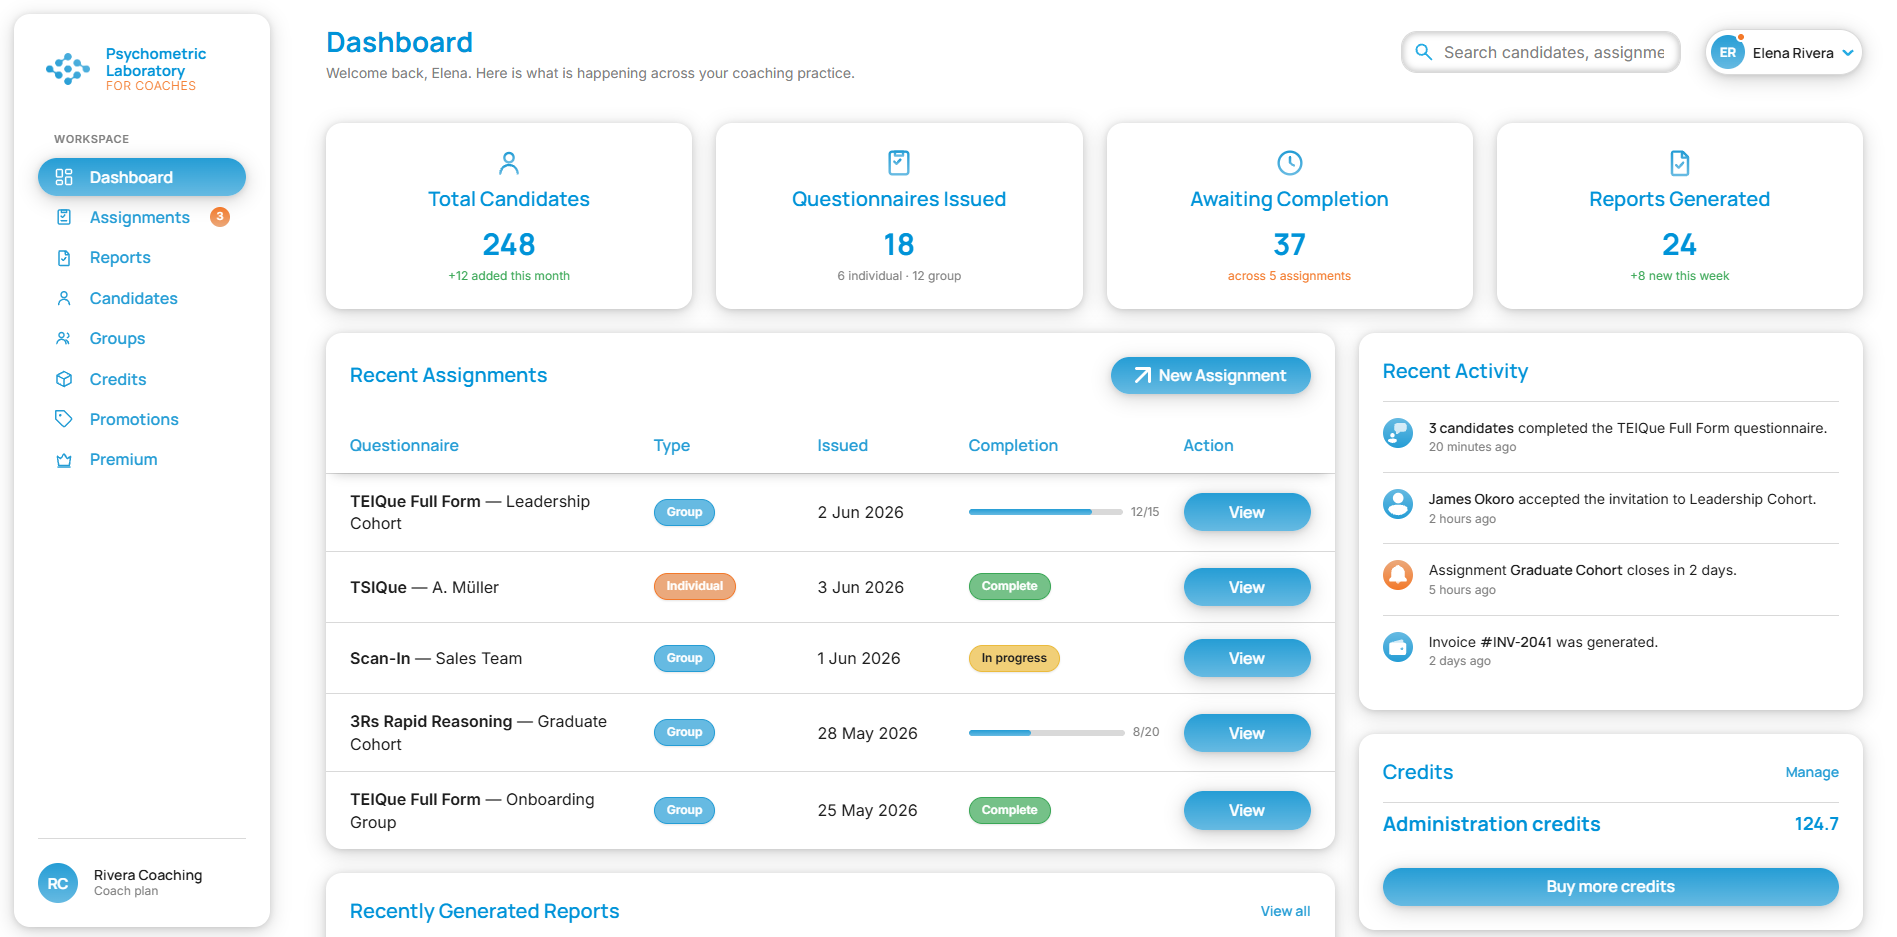Click the Type column header
The width and height of the screenshot is (1897, 937).
672,445
